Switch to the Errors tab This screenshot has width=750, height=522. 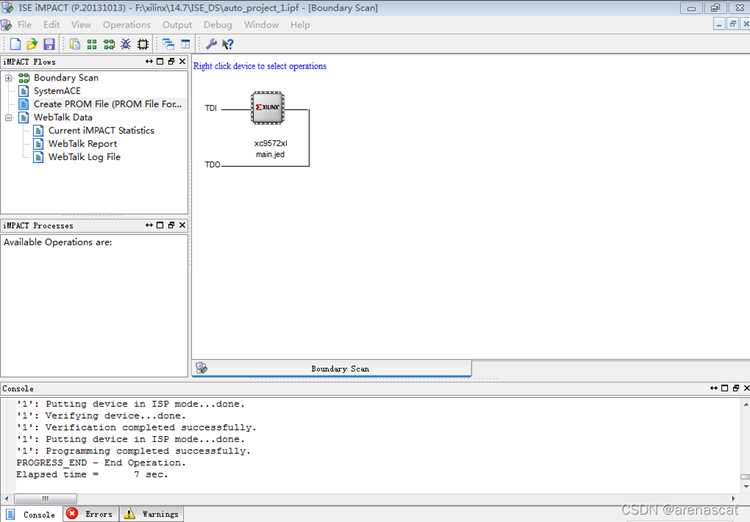tap(91, 514)
